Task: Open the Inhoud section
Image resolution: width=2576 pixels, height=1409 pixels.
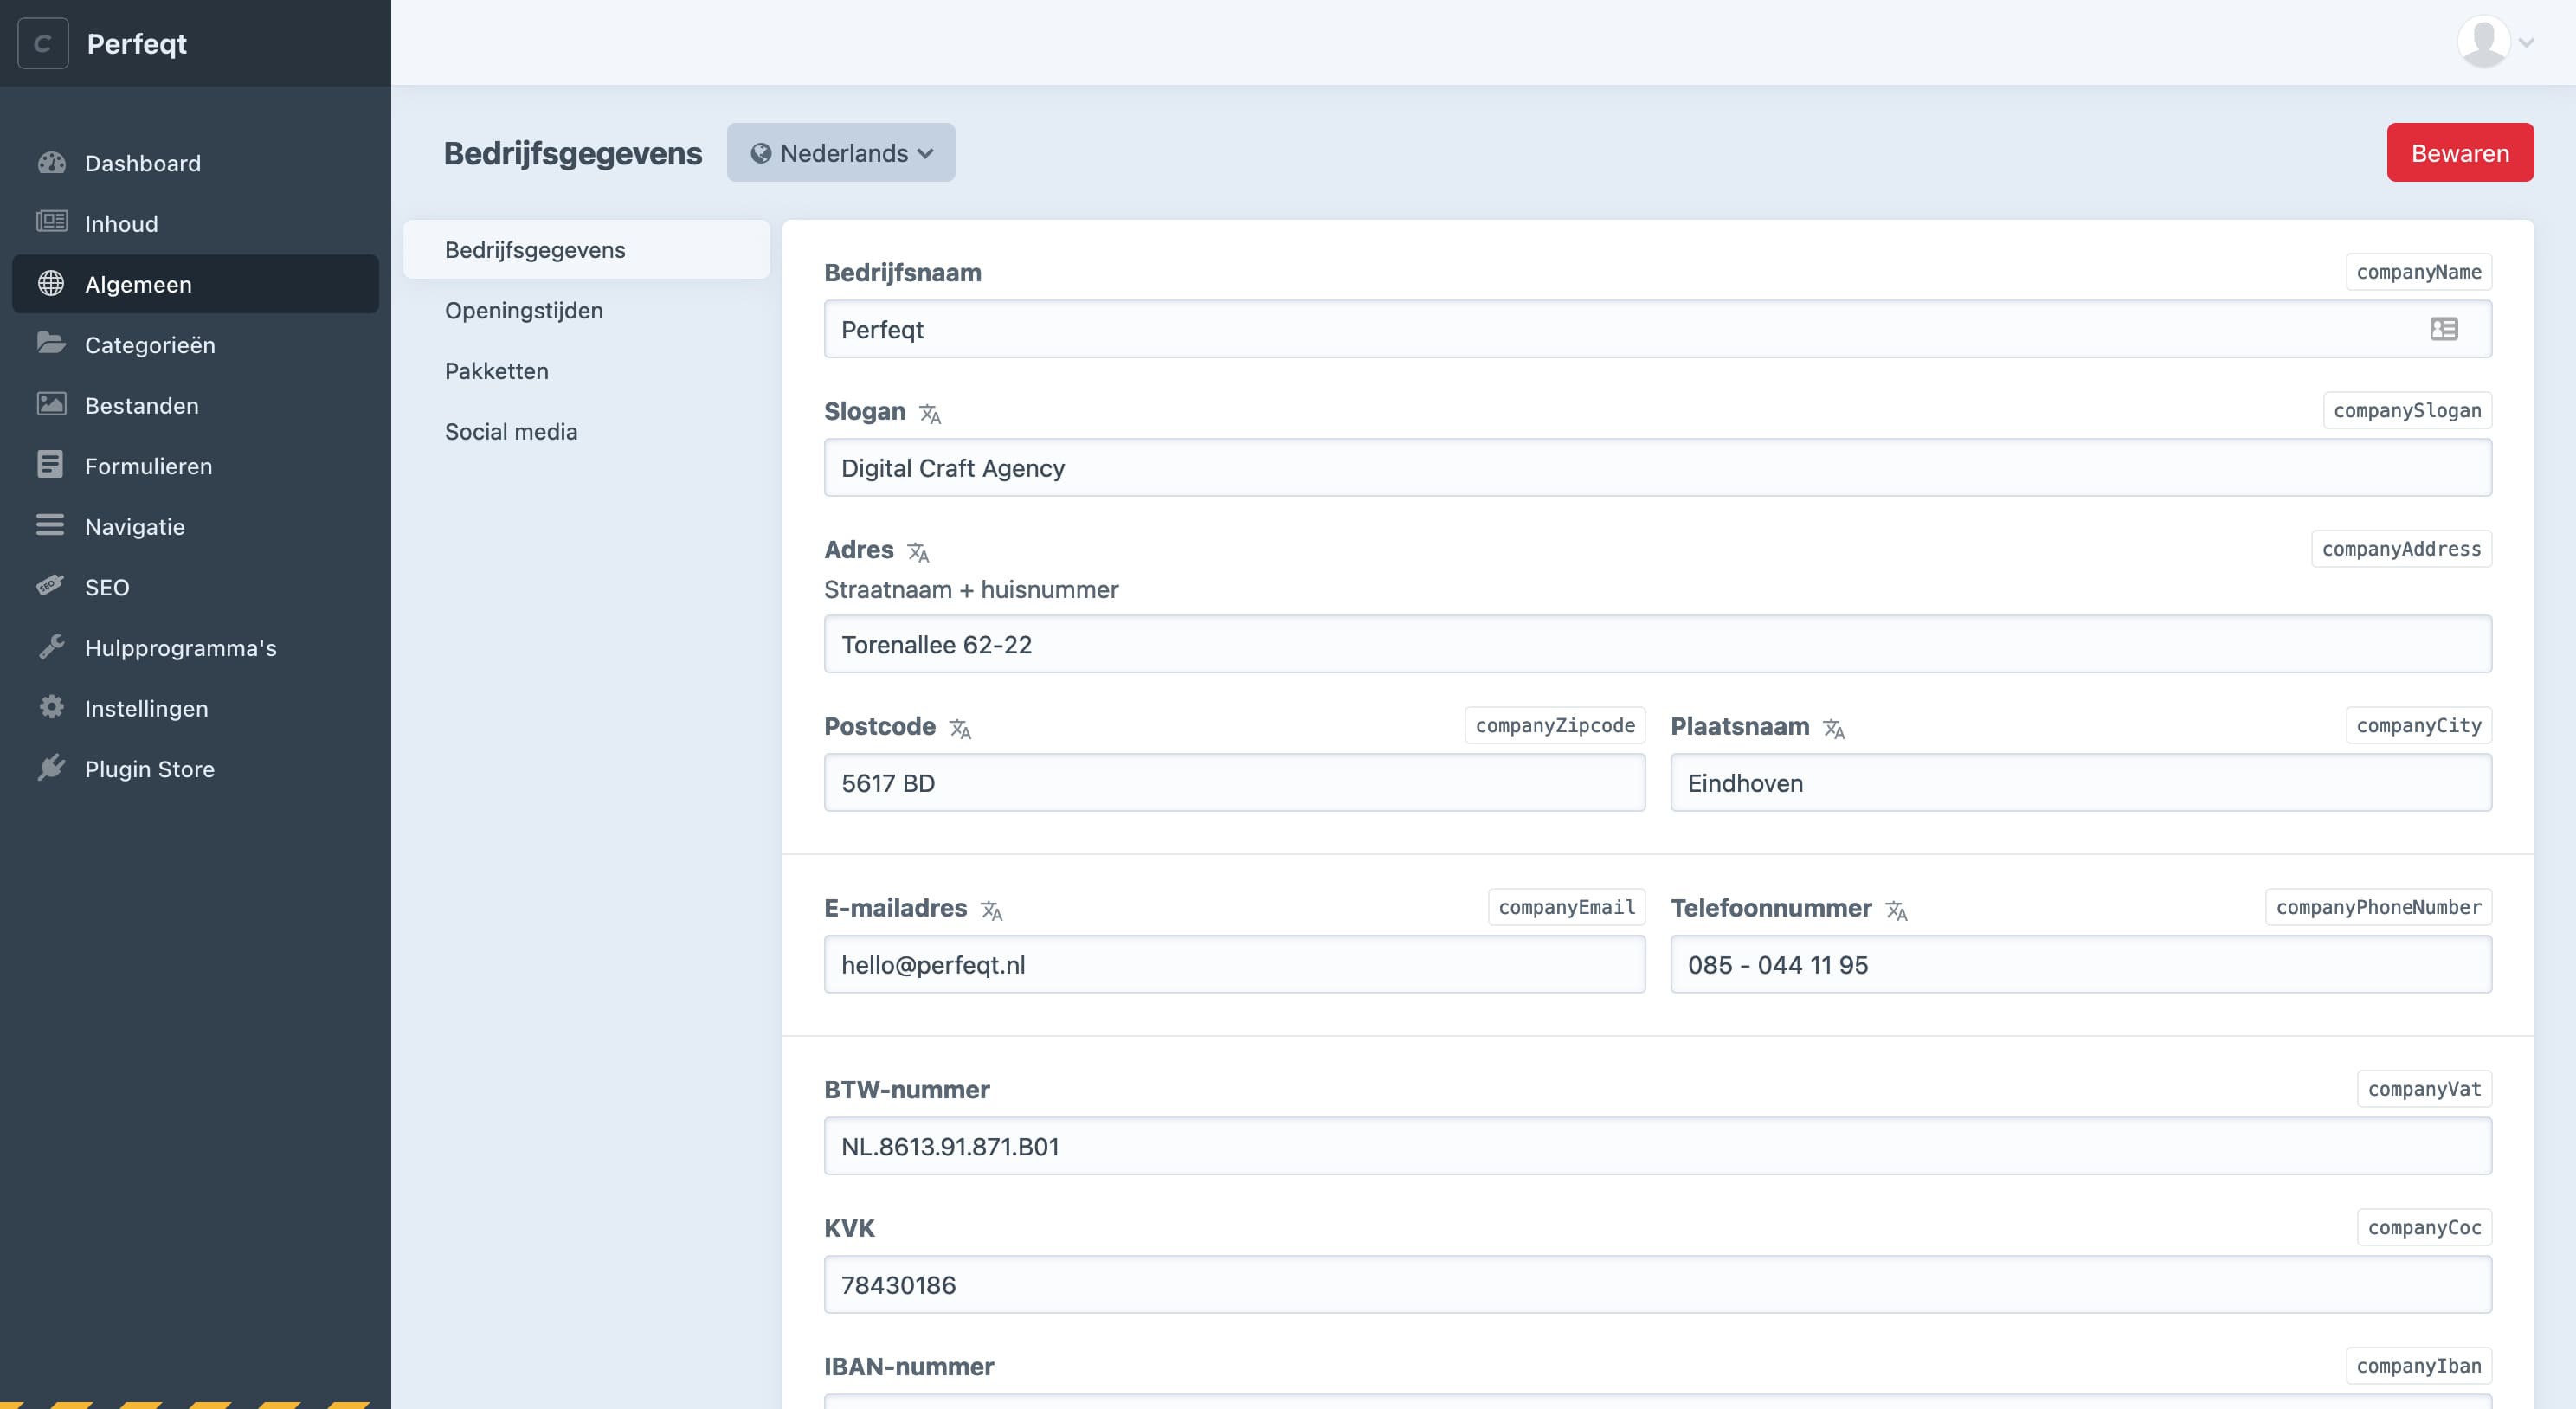Action: click(x=195, y=223)
